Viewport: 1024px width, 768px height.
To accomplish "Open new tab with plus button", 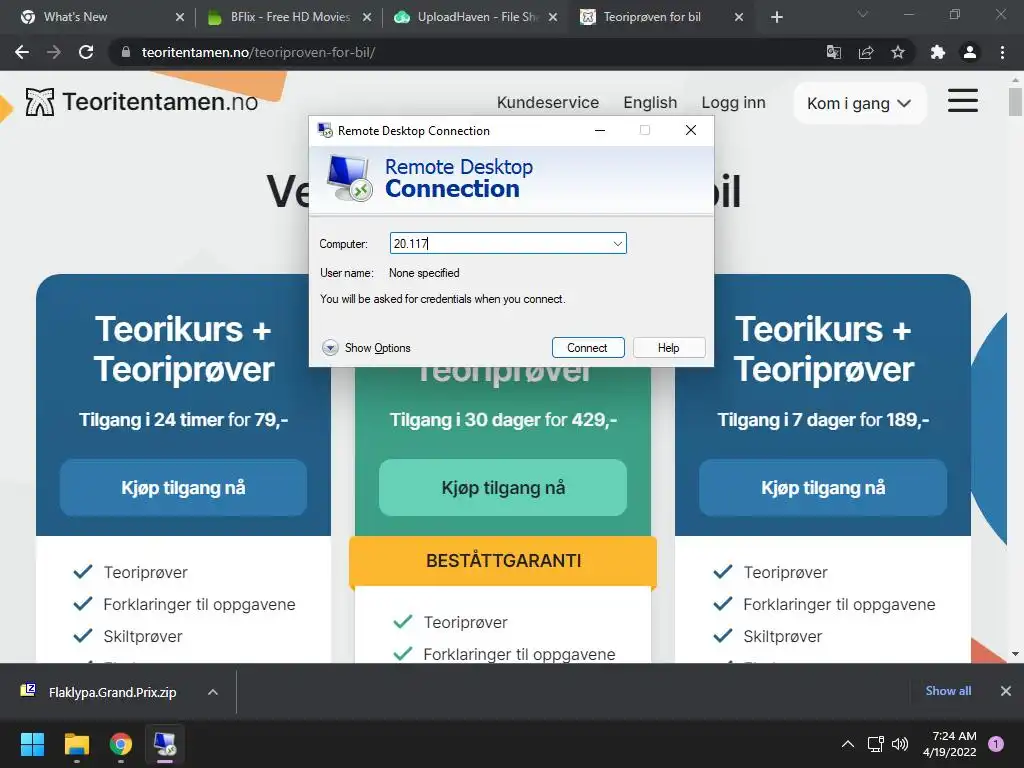I will pyautogui.click(x=776, y=17).
